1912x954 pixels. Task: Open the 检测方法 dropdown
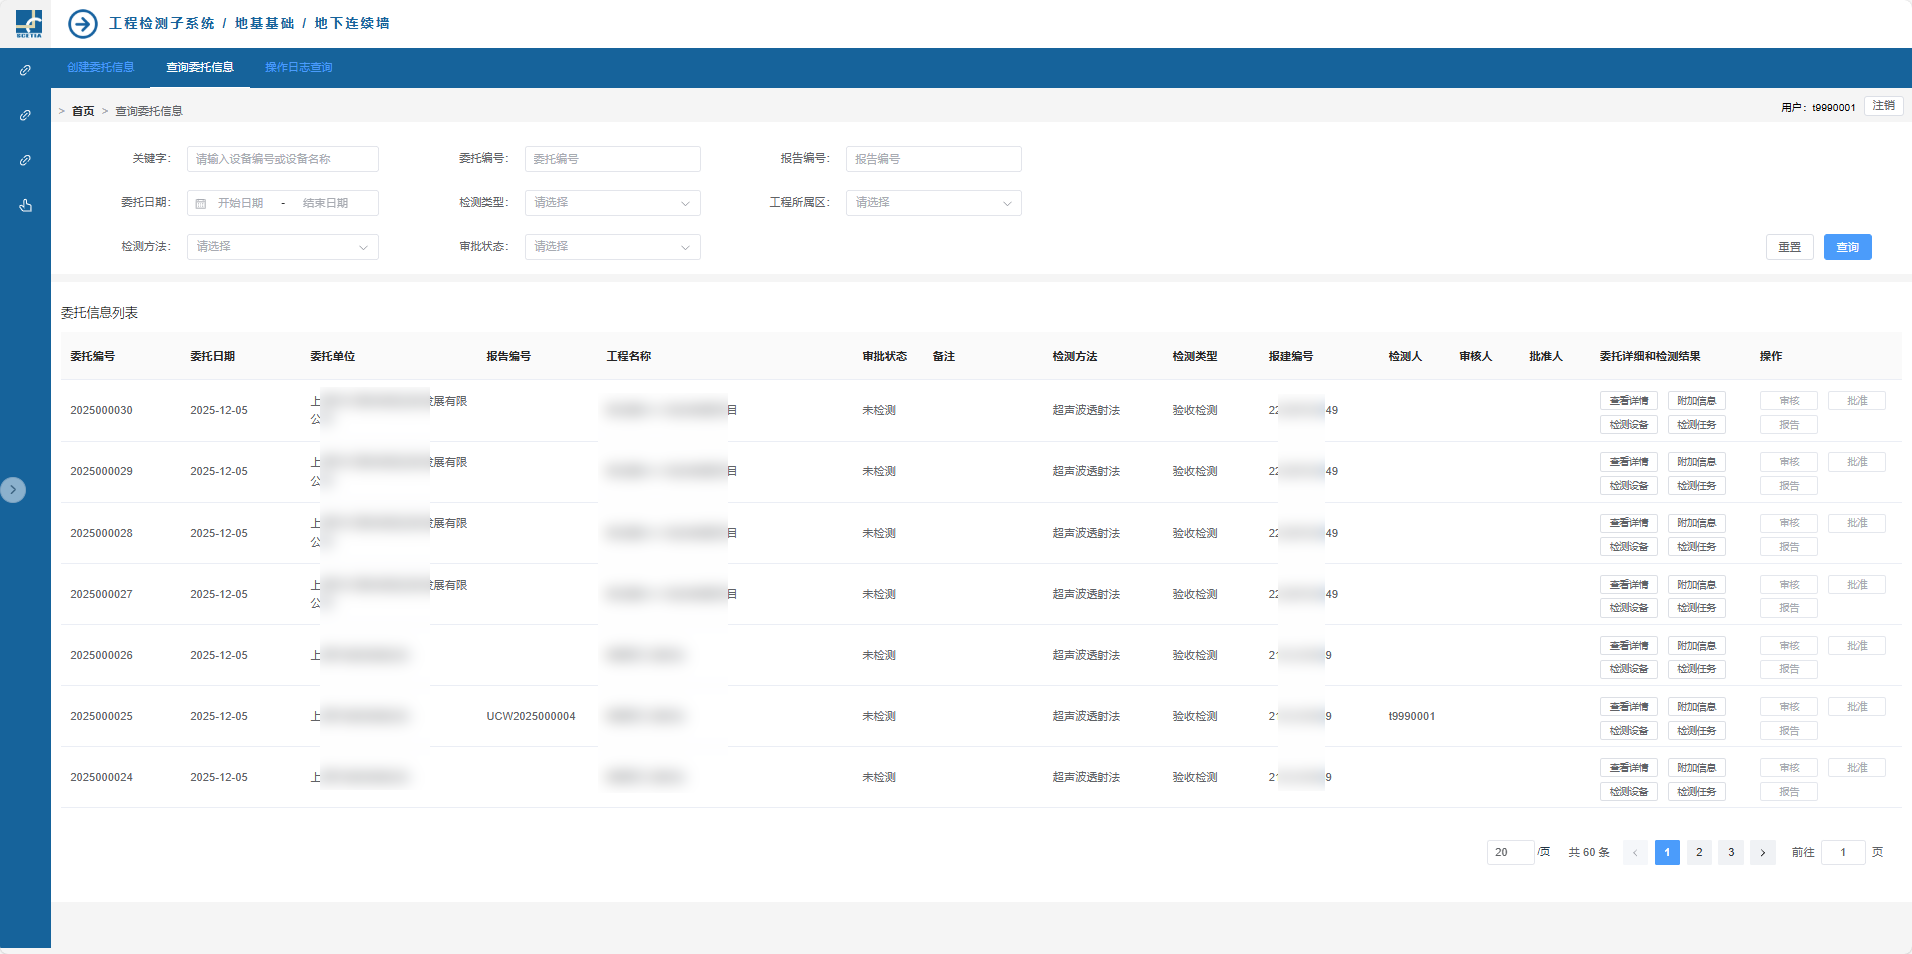tap(282, 247)
